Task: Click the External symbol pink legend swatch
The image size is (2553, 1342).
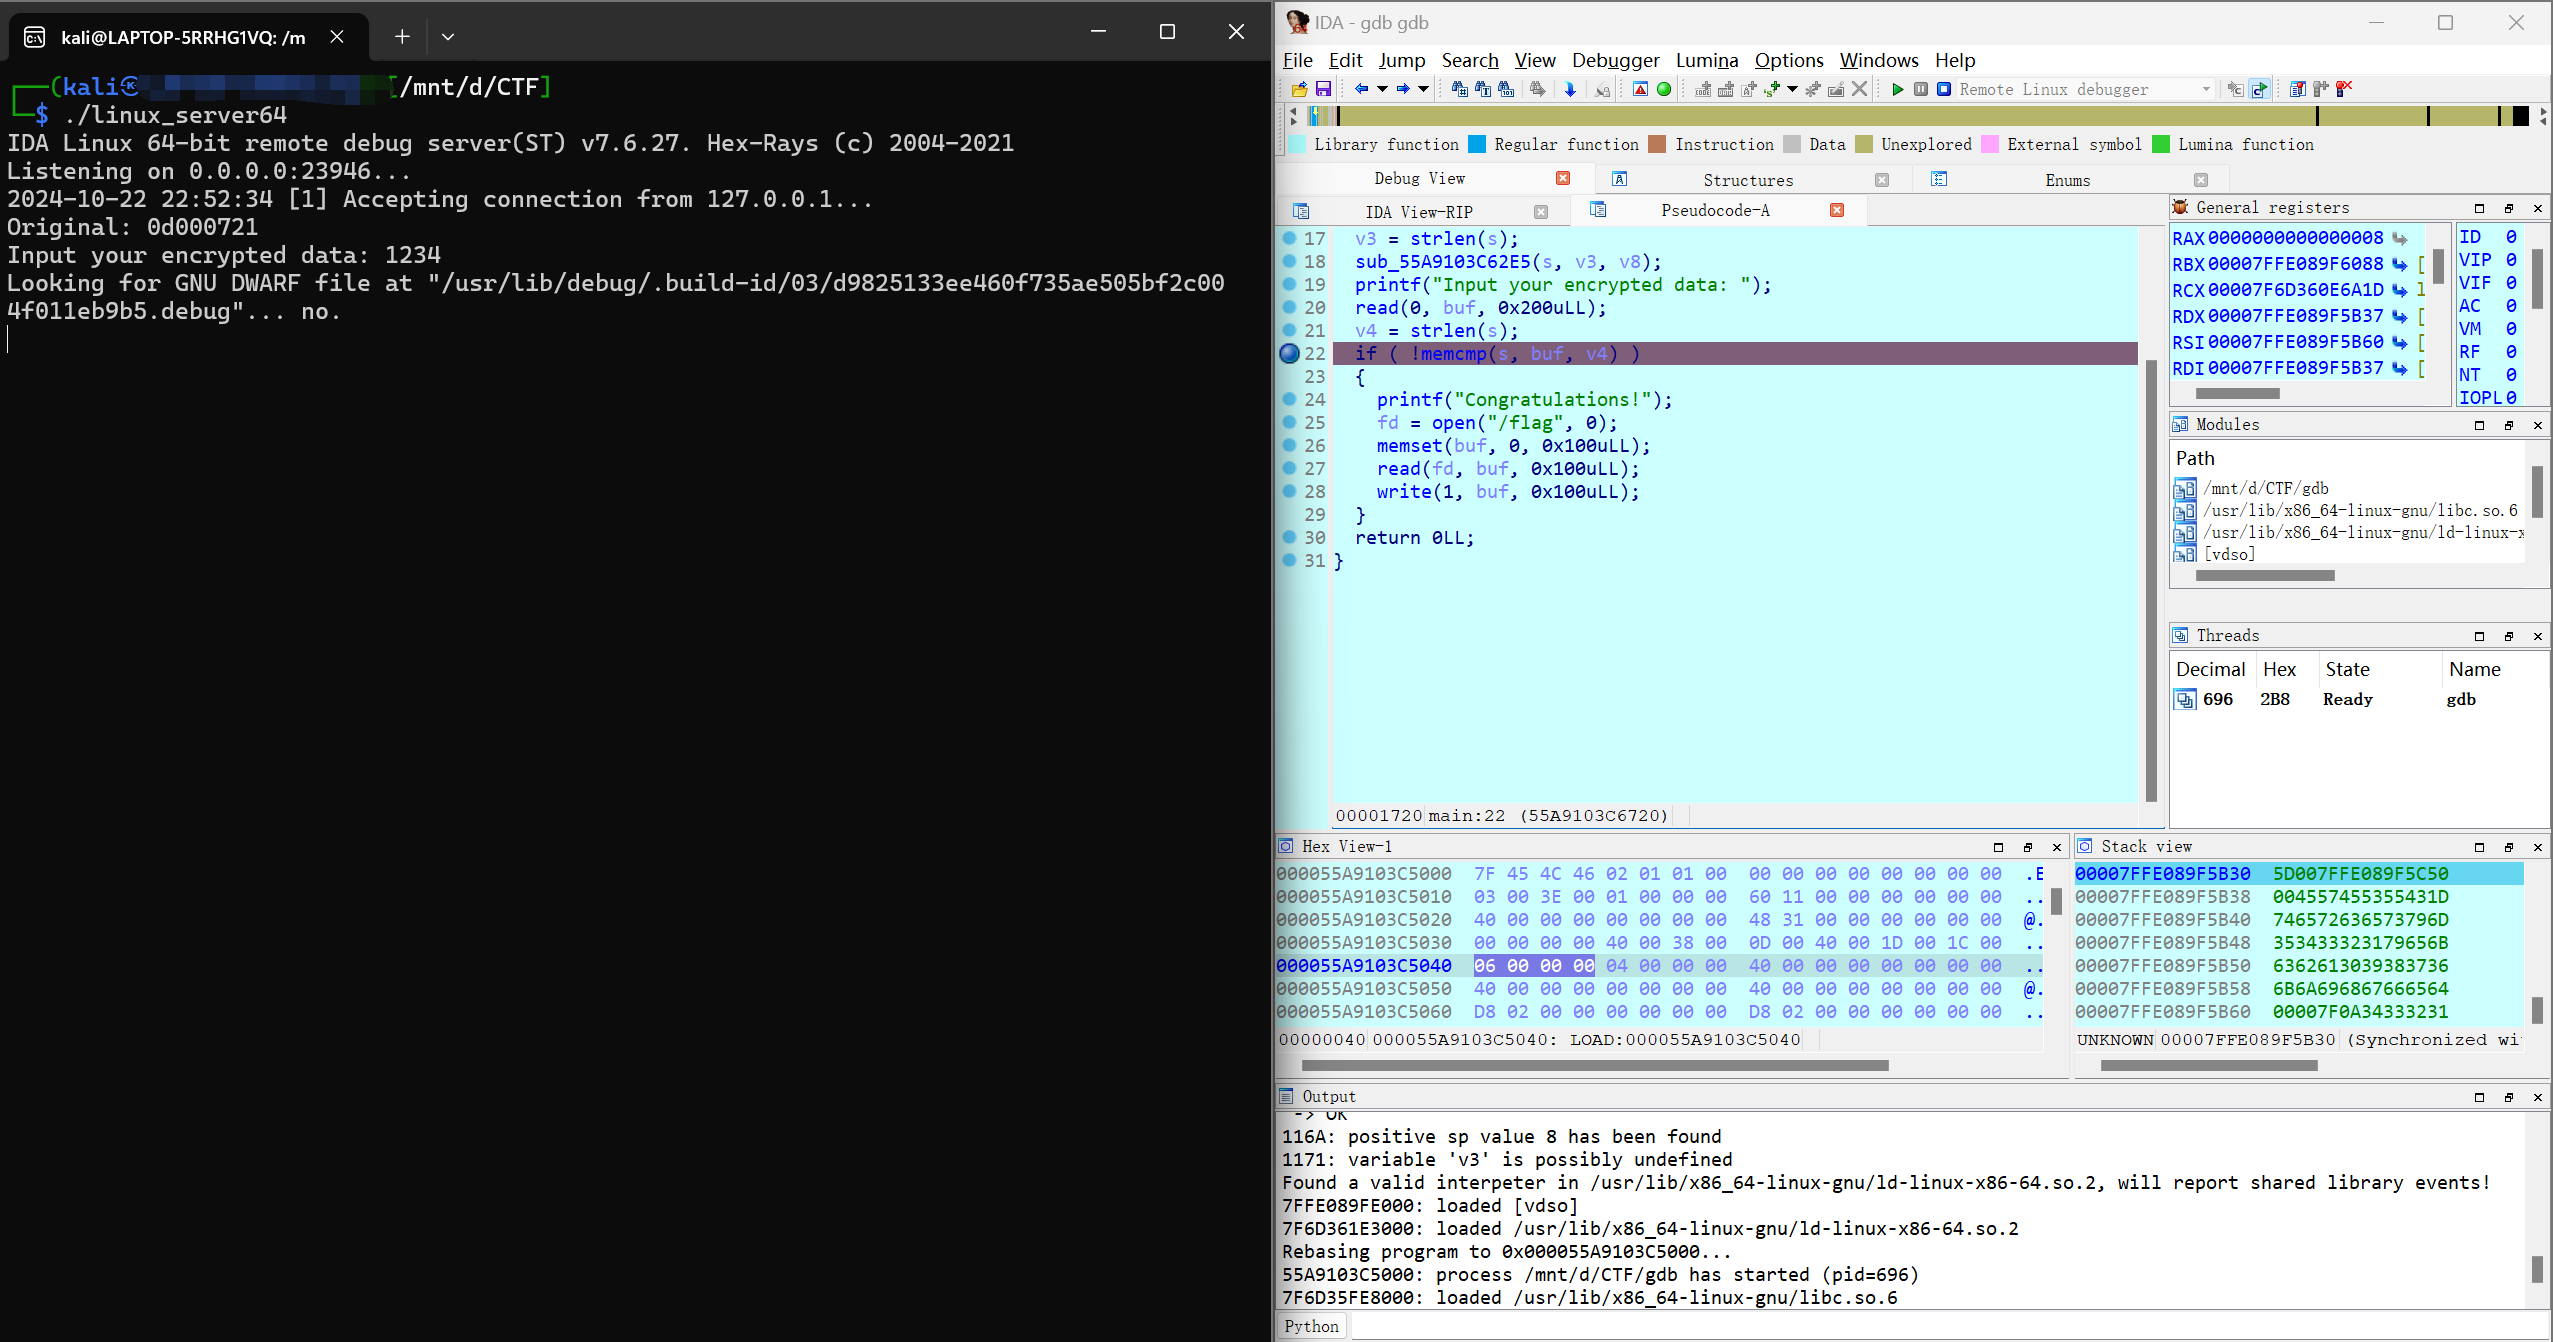Action: 1990,144
